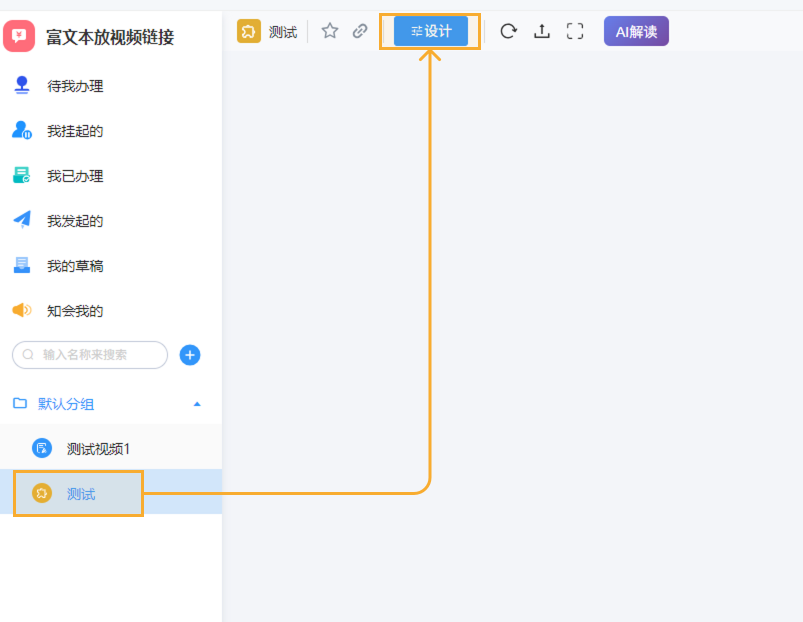Refresh using the circular arrow icon

tap(509, 31)
